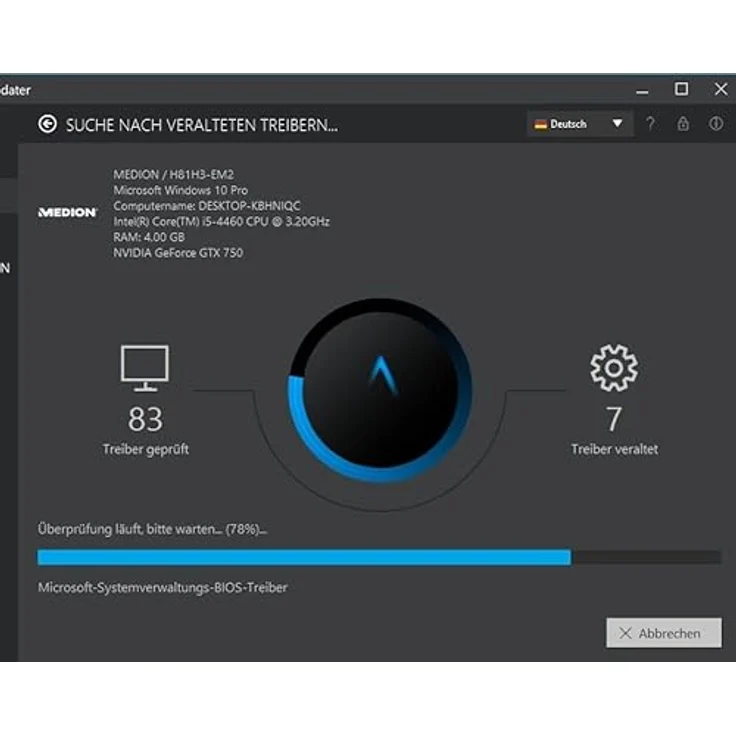Click the text "Treiber geprüft"
Screen dimensions: 736x736
tap(146, 449)
